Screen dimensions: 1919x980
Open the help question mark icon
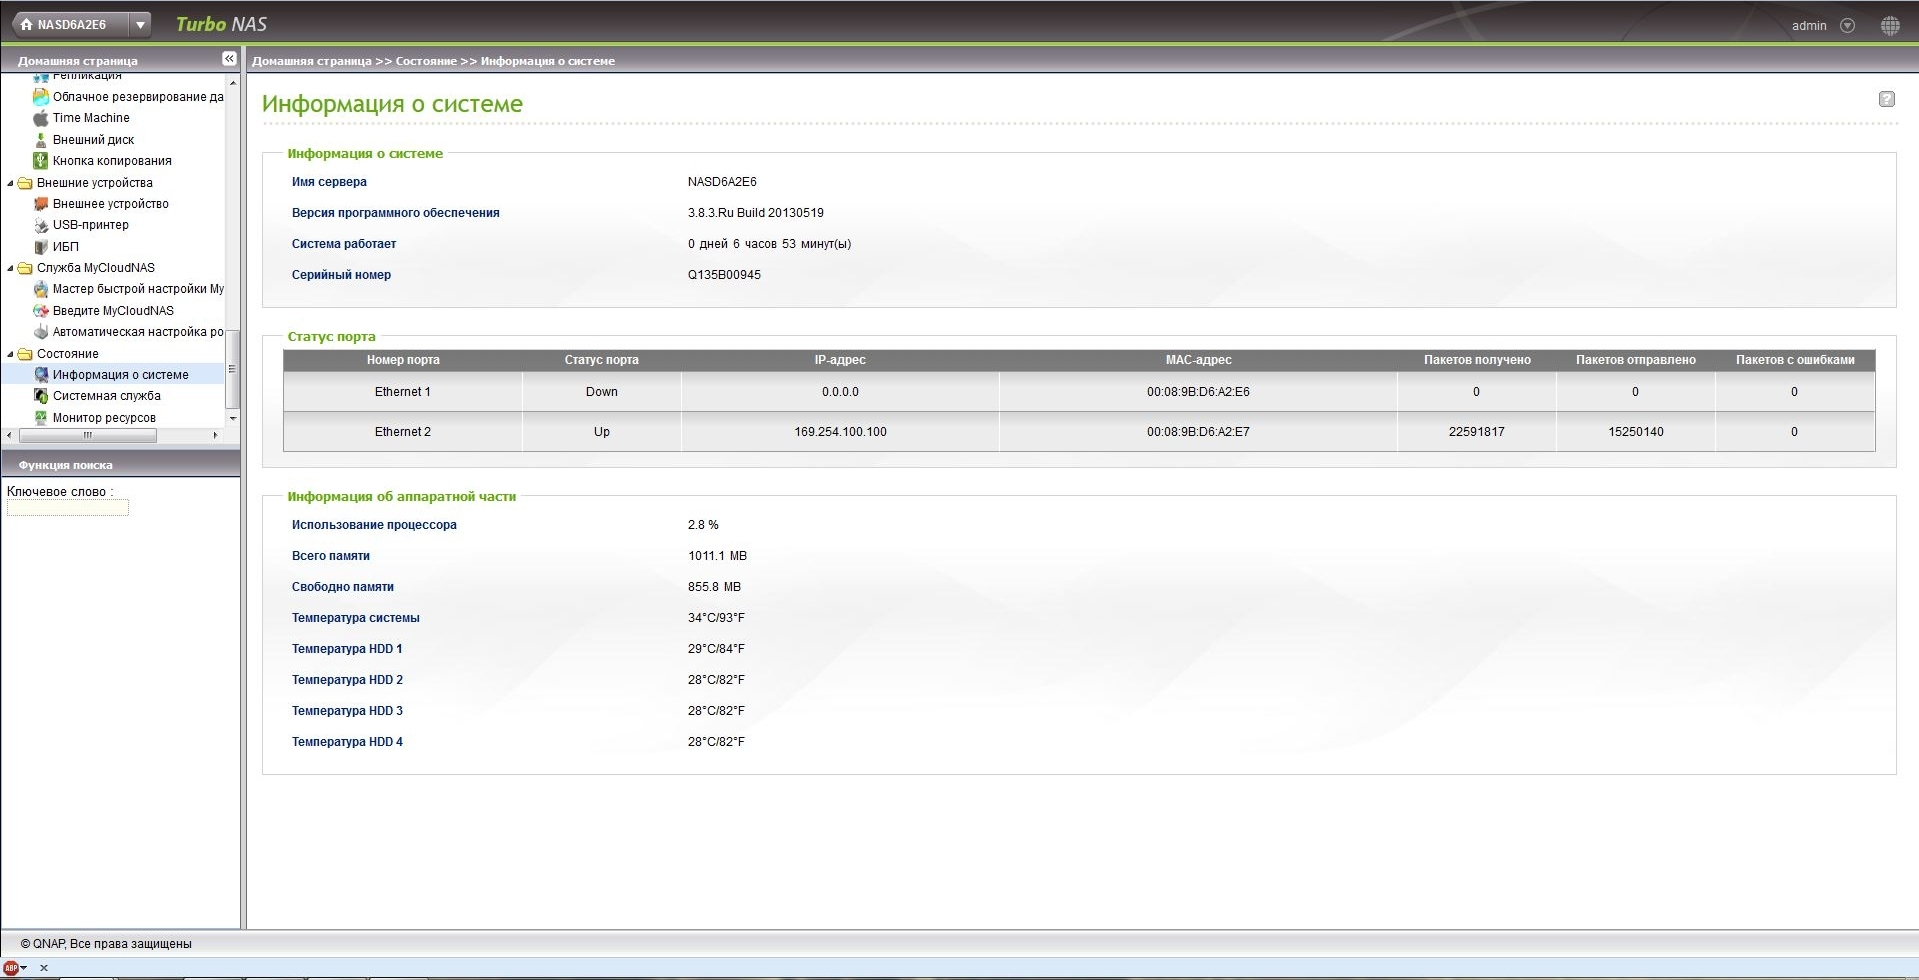point(1887,99)
